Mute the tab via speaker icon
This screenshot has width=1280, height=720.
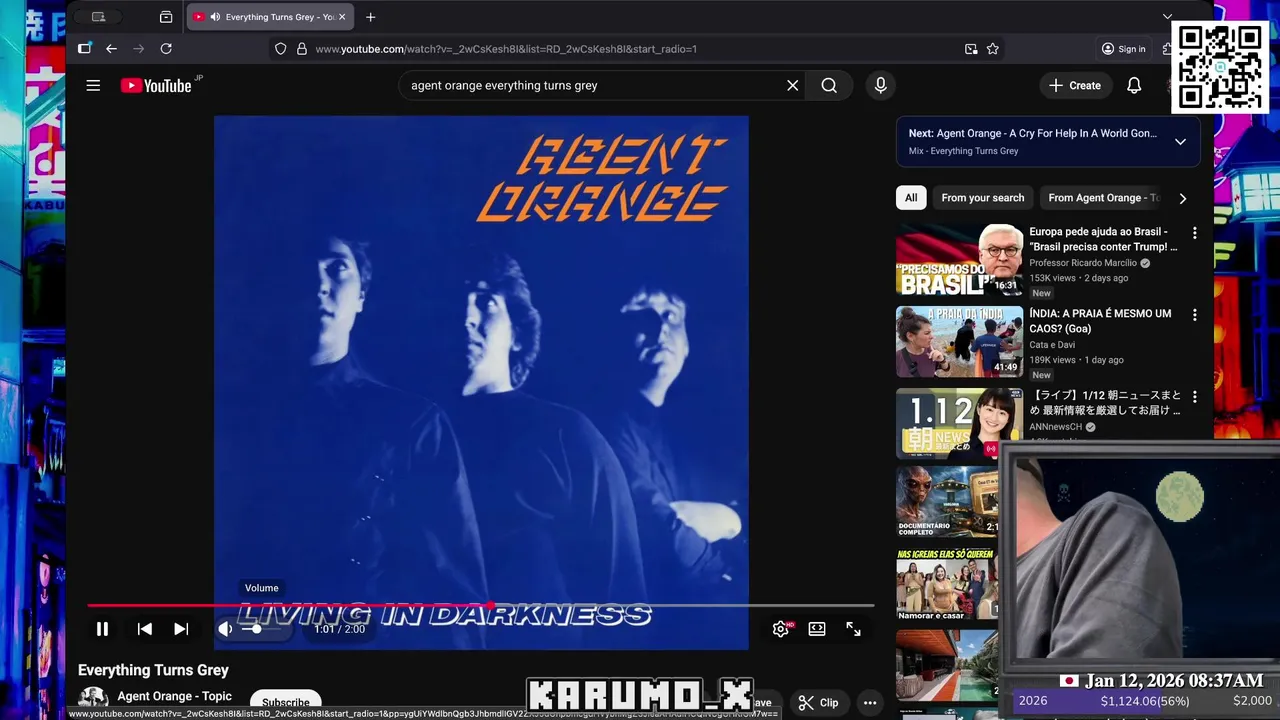(215, 17)
